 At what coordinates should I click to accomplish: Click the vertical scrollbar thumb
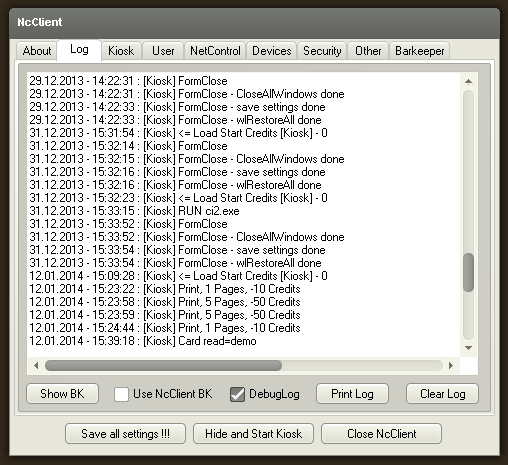468,272
